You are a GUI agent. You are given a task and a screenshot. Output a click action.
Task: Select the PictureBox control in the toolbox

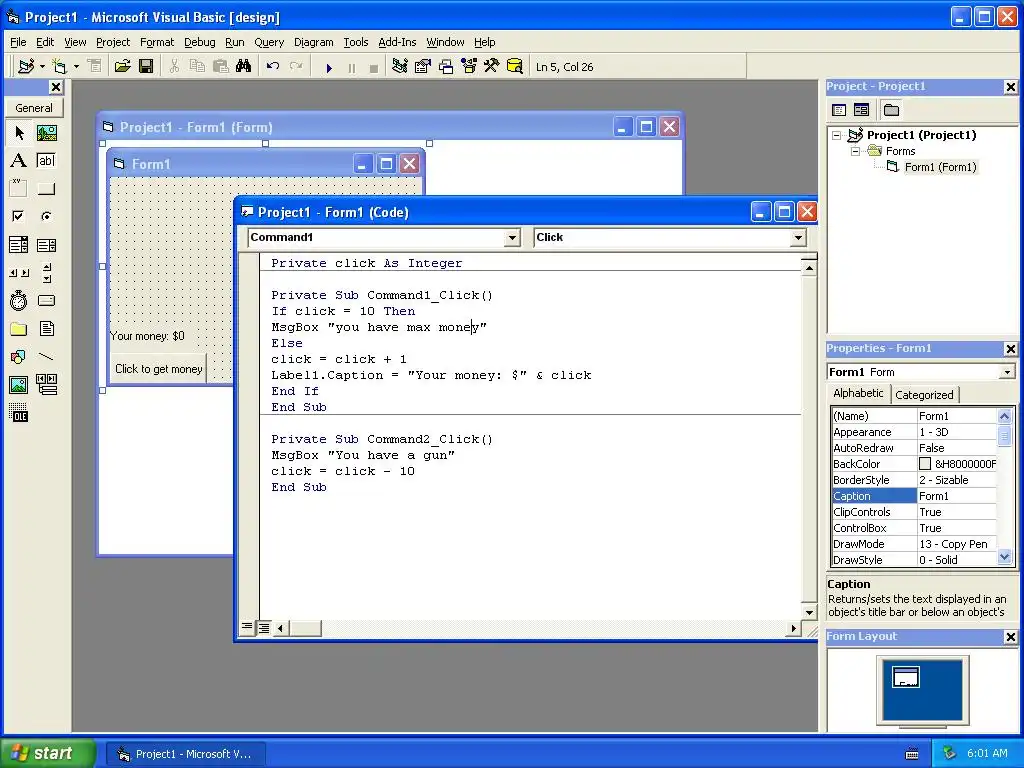[46, 133]
